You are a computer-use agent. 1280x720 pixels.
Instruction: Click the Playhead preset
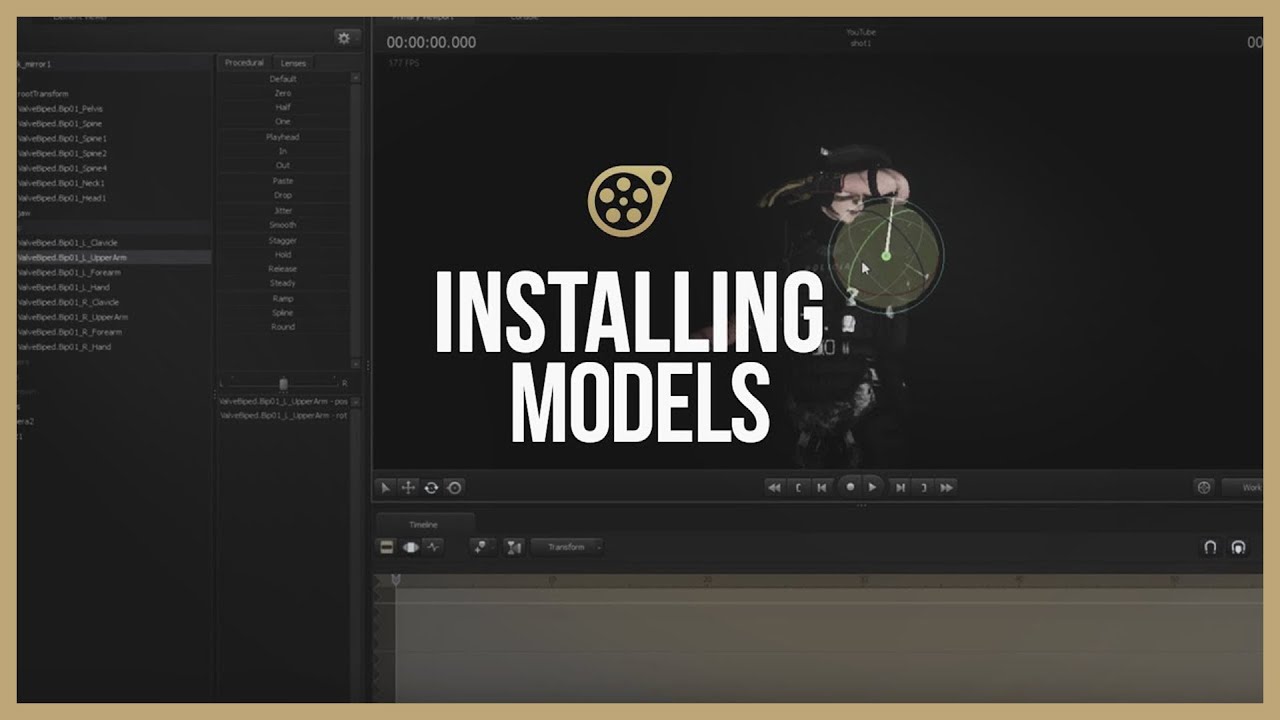(x=283, y=137)
